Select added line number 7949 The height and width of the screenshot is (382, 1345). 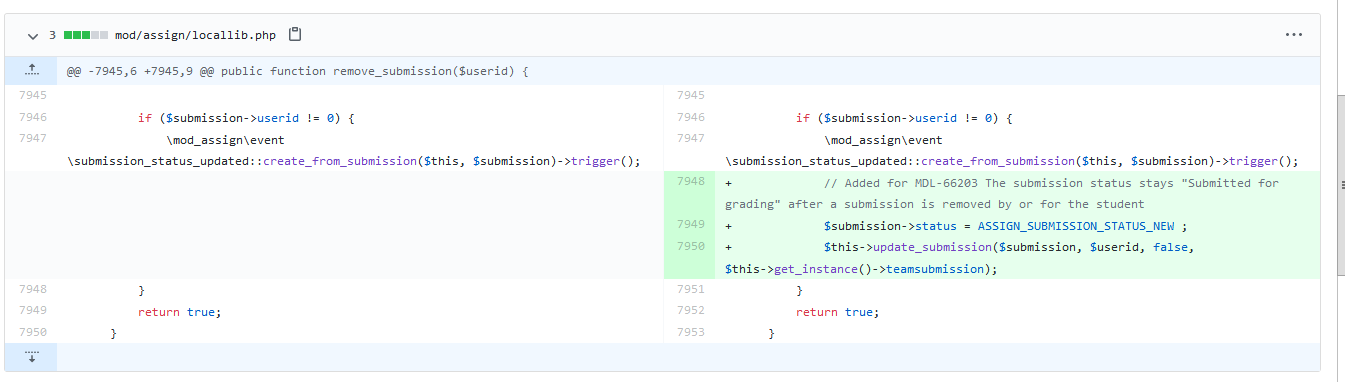point(690,224)
